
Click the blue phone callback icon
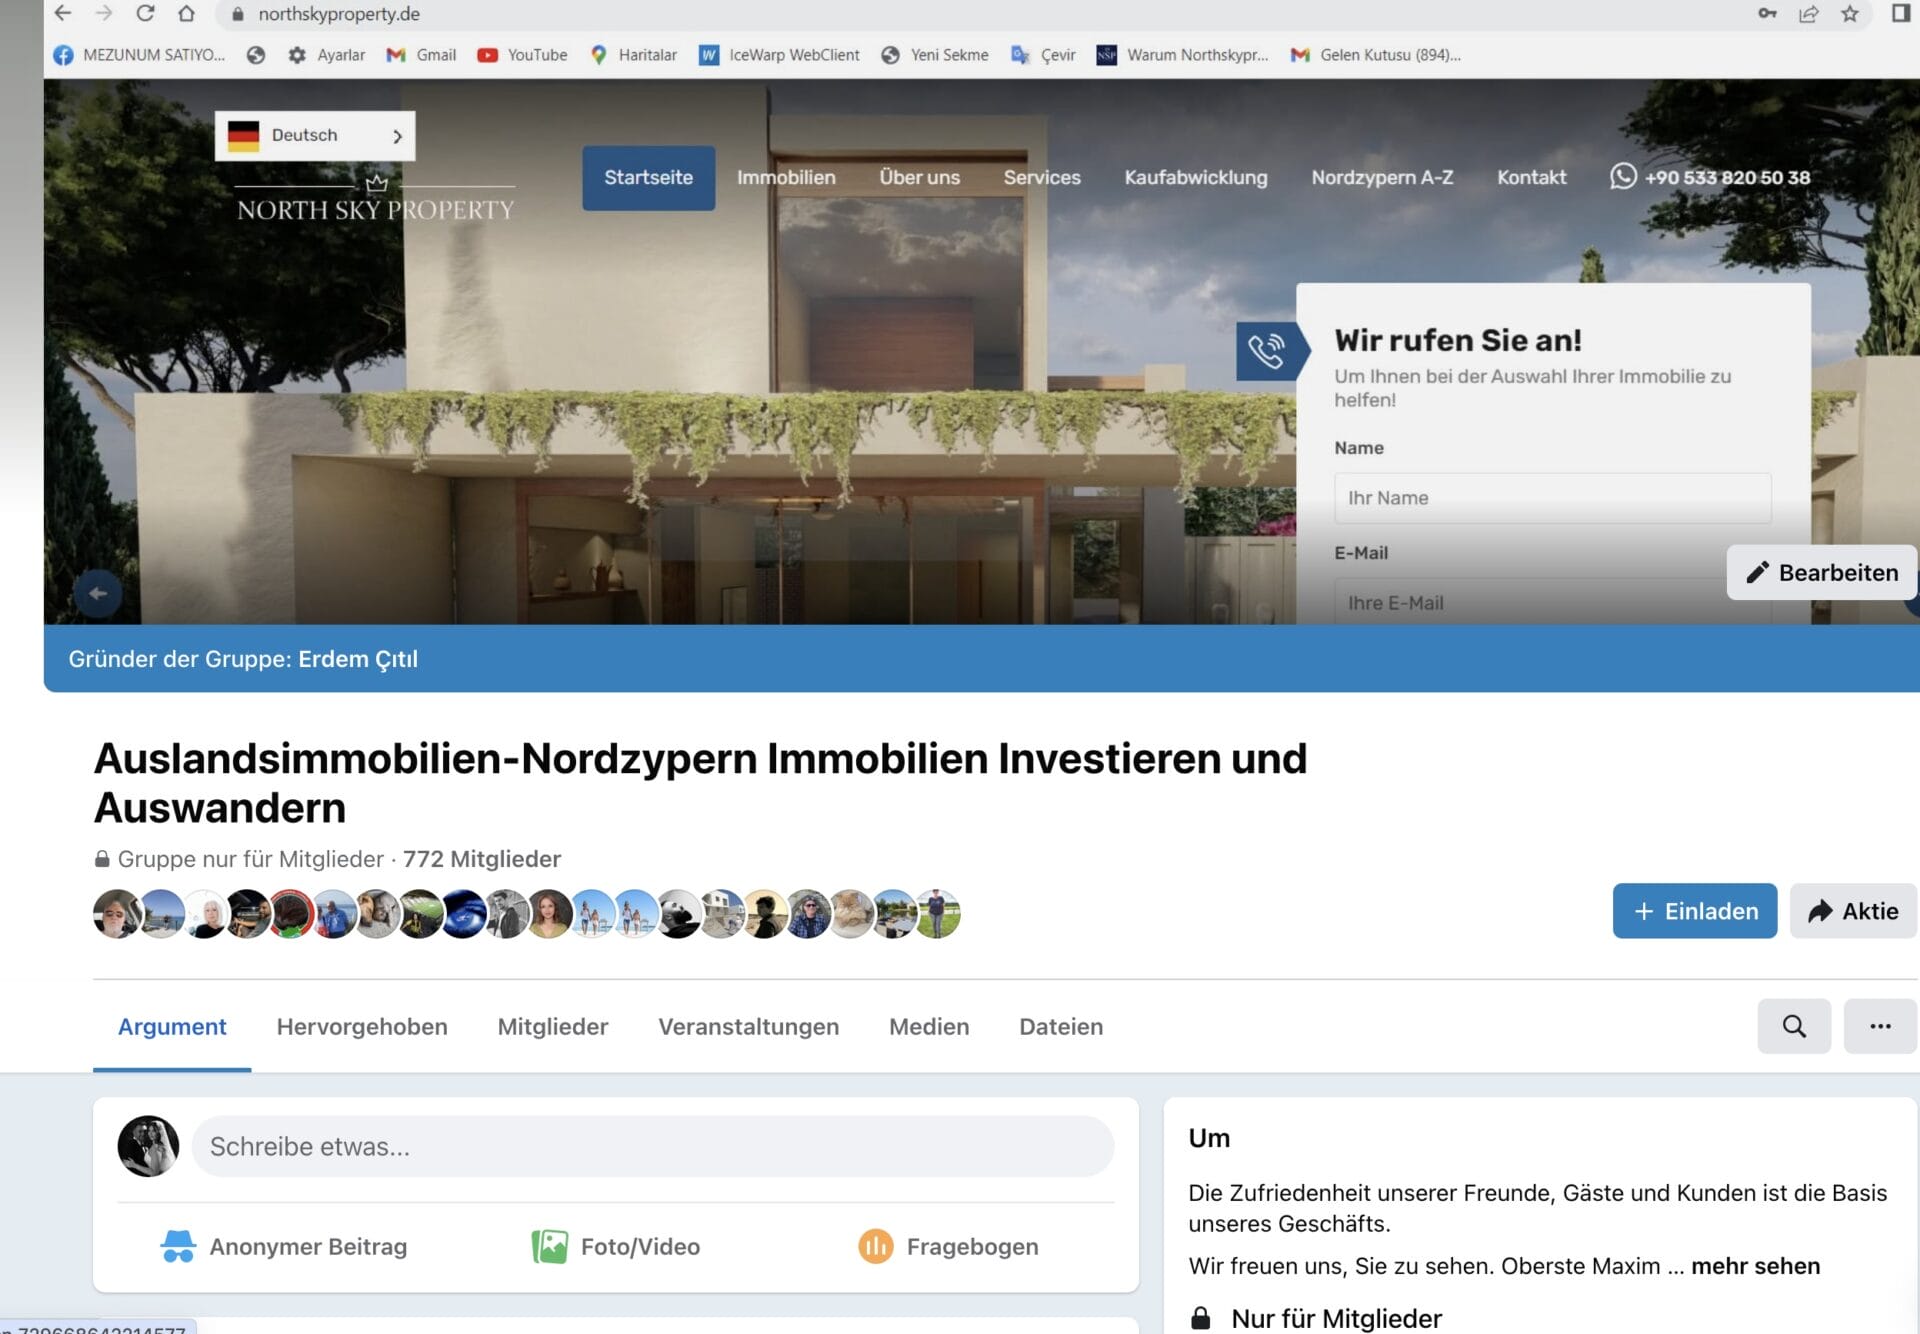1266,351
